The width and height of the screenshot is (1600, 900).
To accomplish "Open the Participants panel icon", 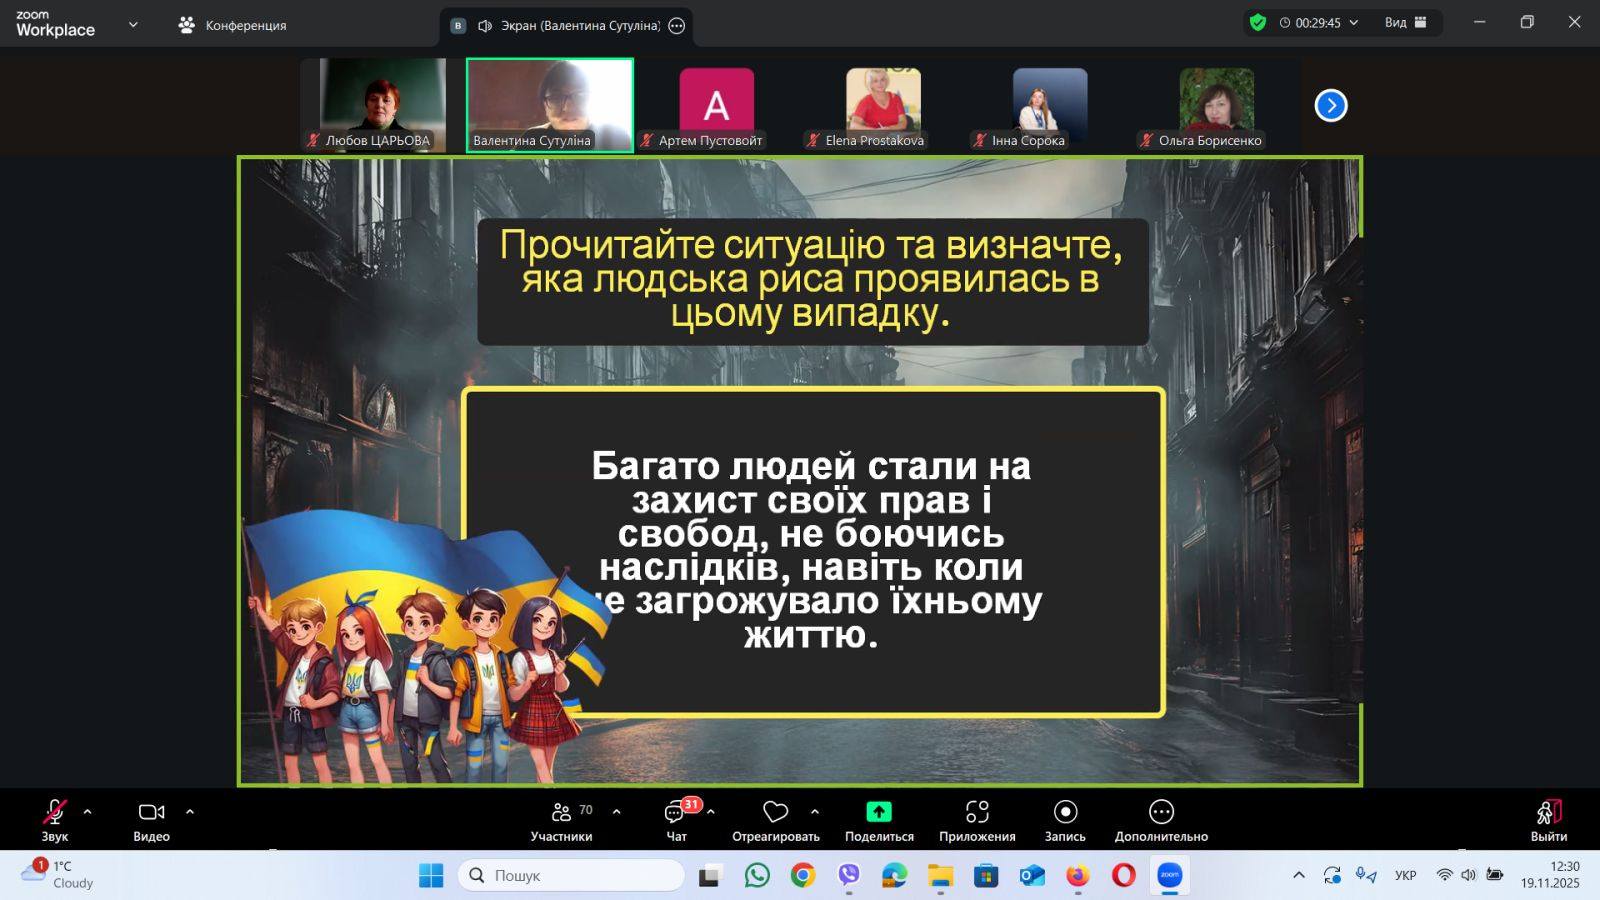I will coord(561,812).
